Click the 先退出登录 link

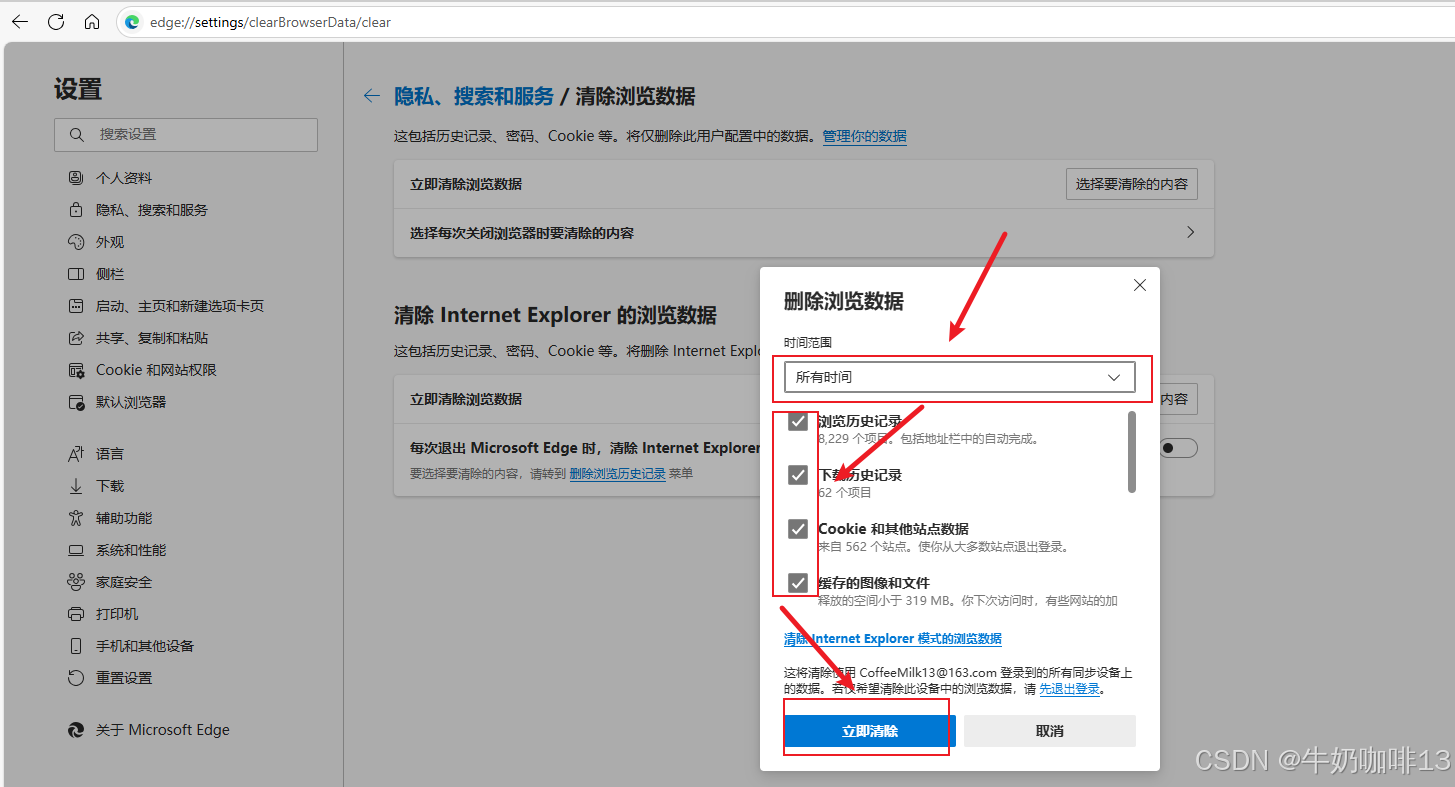pos(1070,689)
